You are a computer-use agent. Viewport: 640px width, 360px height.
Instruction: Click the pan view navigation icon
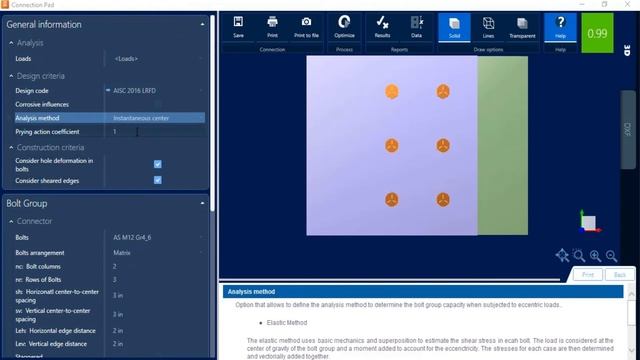tap(562, 256)
